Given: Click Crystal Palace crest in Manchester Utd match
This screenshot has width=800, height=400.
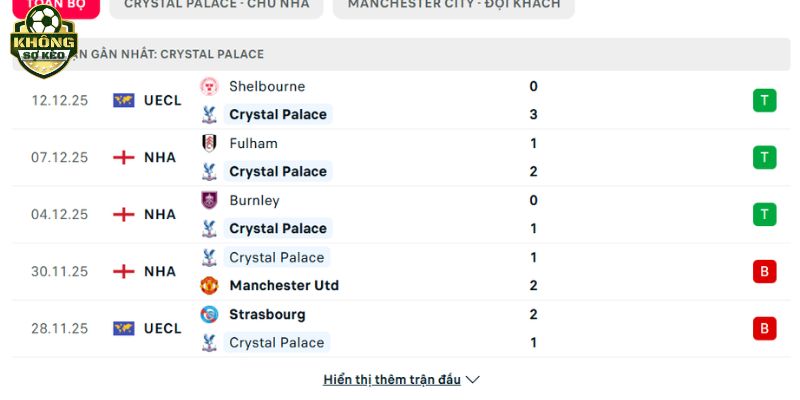Looking at the screenshot, I should coord(209,257).
